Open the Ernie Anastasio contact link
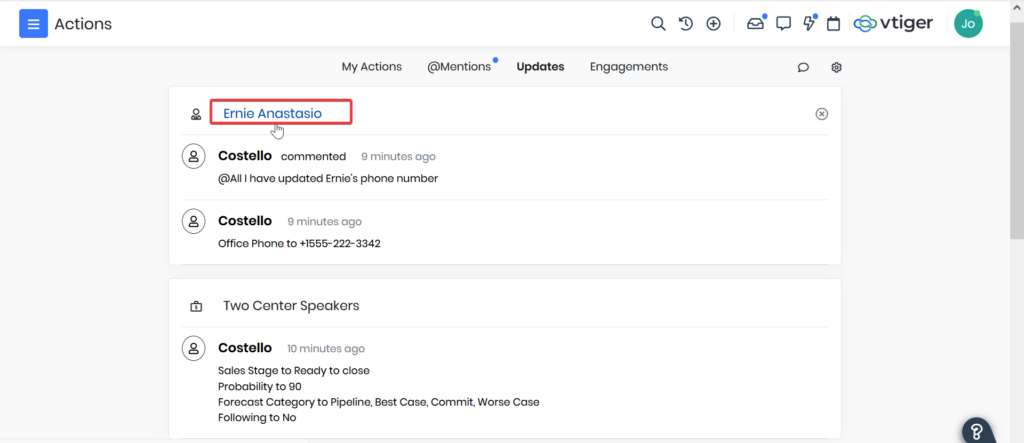This screenshot has height=443, width=1024. 272,113
